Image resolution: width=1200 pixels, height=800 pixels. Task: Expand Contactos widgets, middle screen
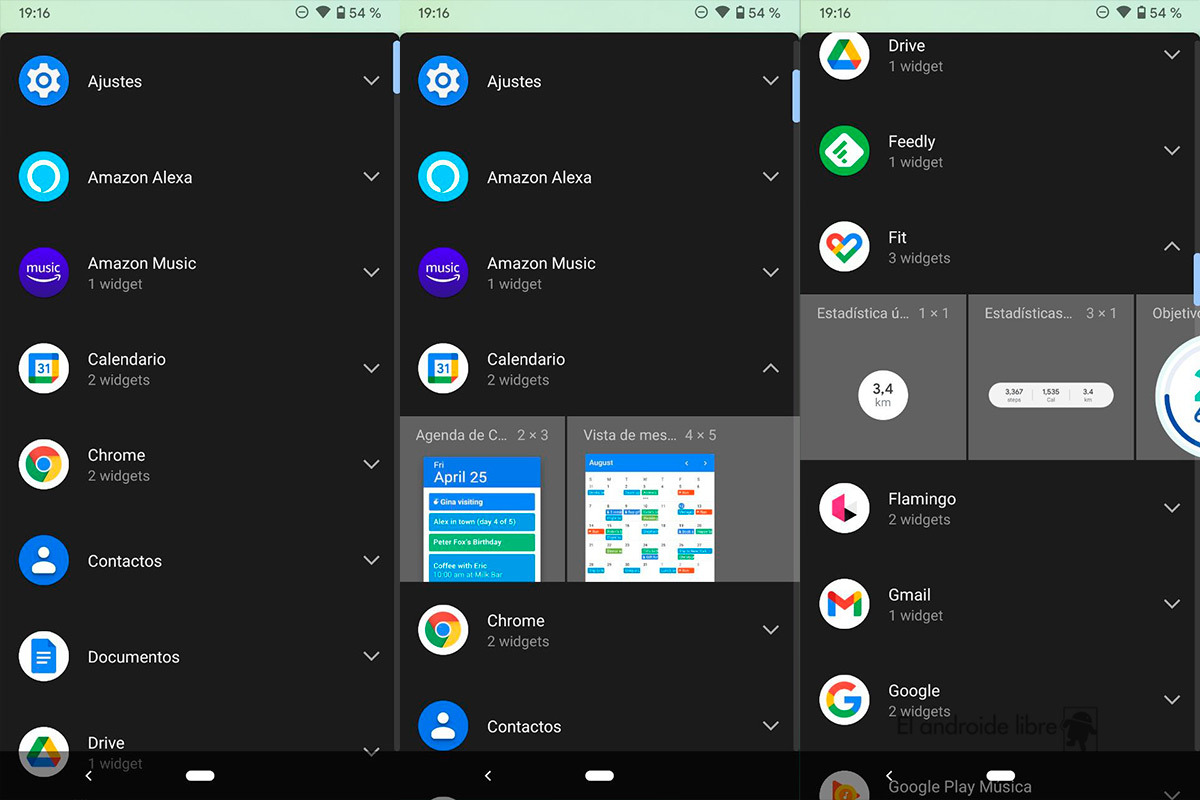click(770, 727)
